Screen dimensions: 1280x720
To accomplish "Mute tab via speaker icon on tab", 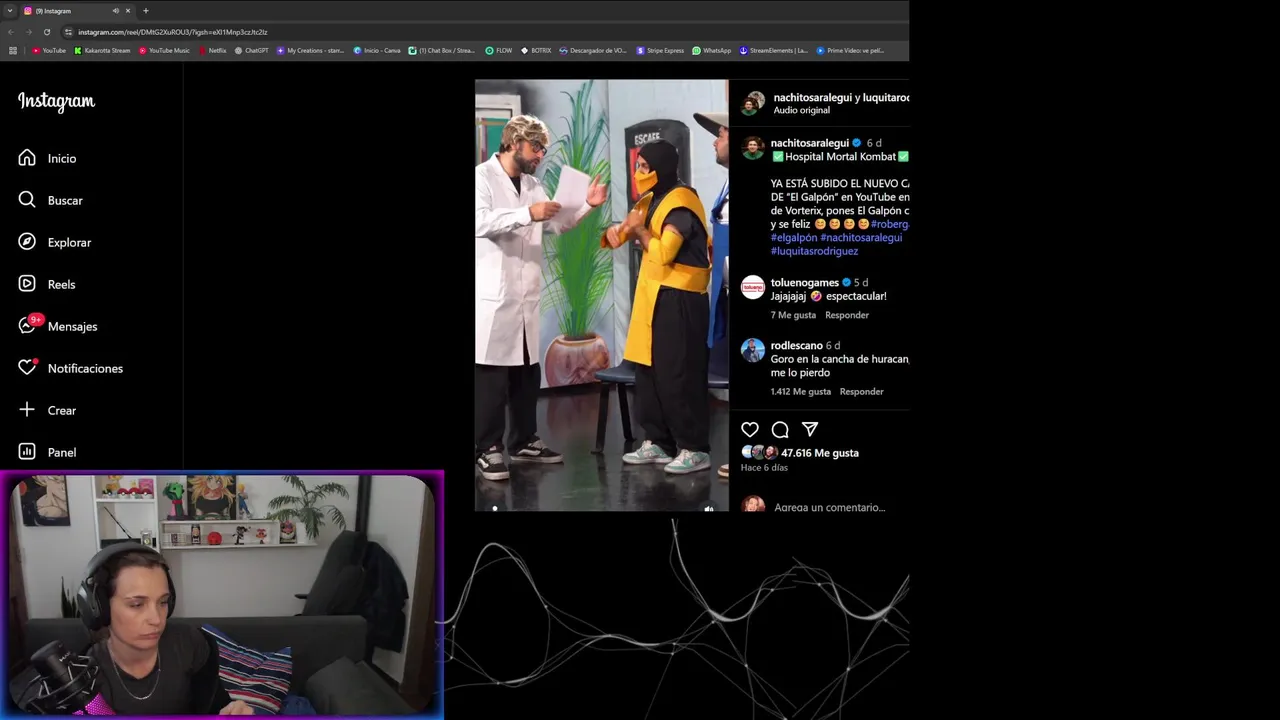I will point(115,11).
